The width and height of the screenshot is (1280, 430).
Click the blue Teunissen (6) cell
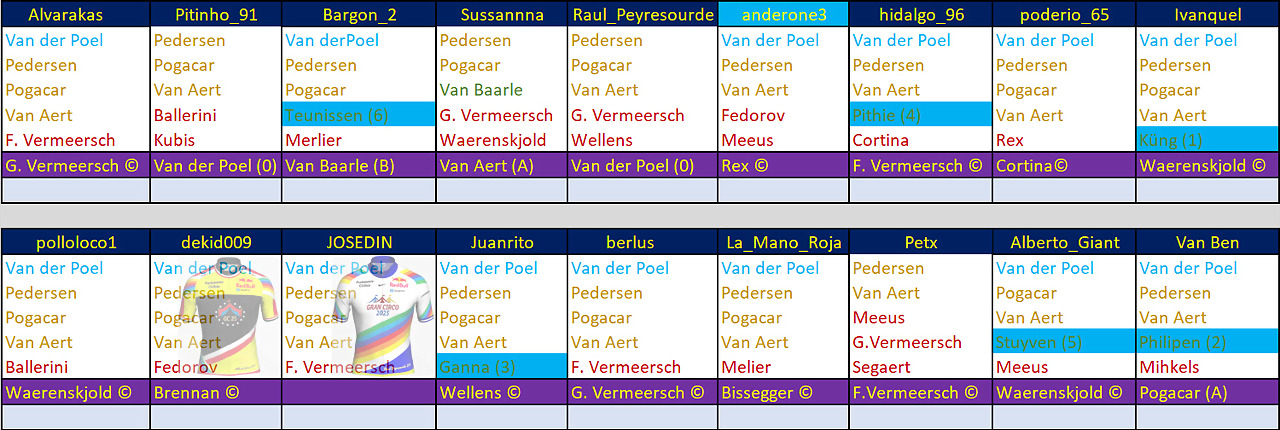[x=359, y=115]
